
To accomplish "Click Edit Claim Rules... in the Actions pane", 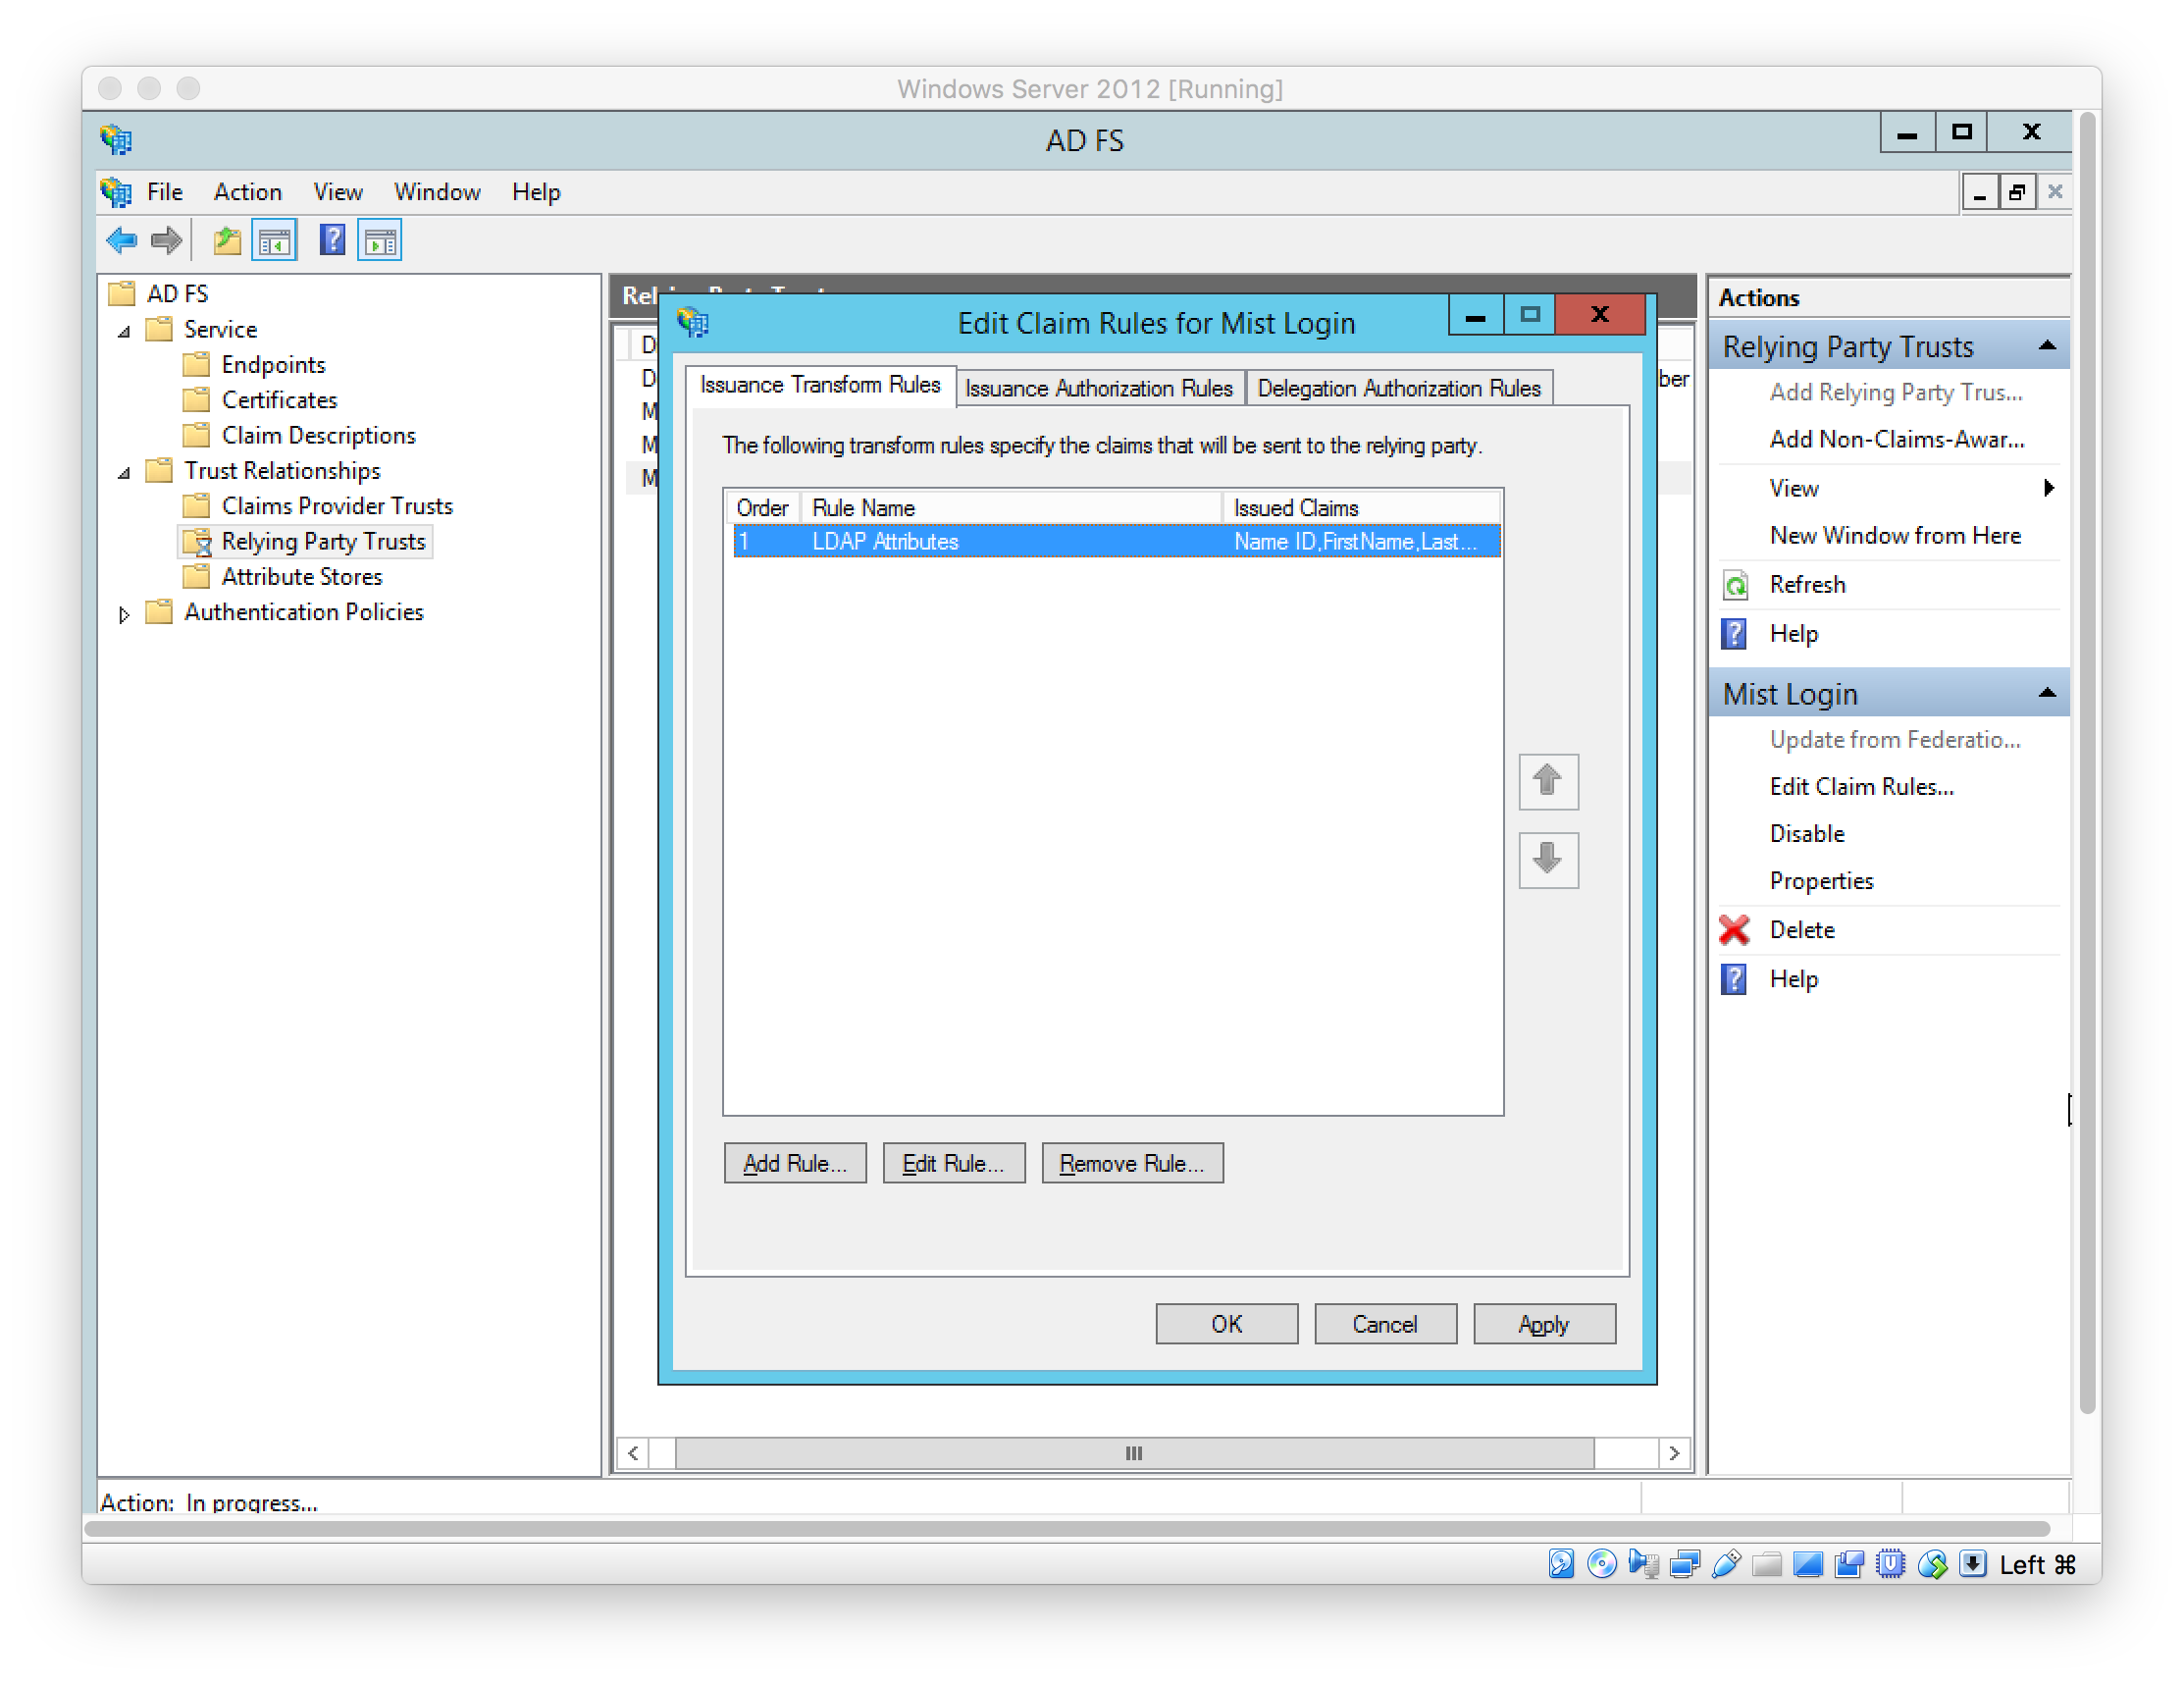I will 1861,787.
